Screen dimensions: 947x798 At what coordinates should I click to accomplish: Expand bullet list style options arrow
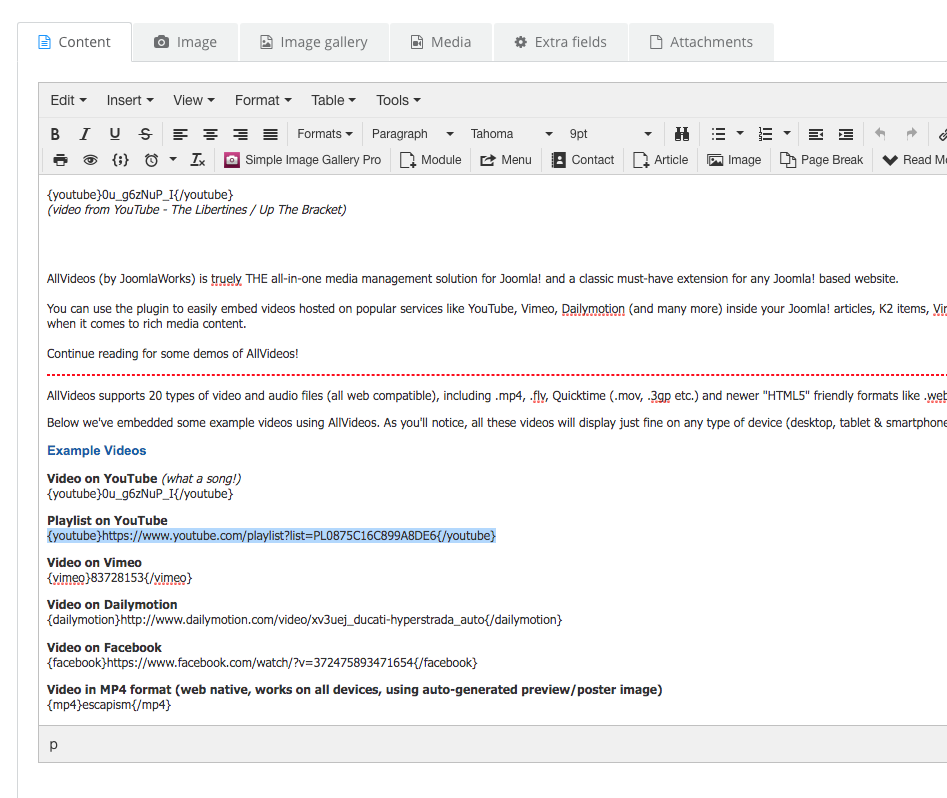[740, 134]
